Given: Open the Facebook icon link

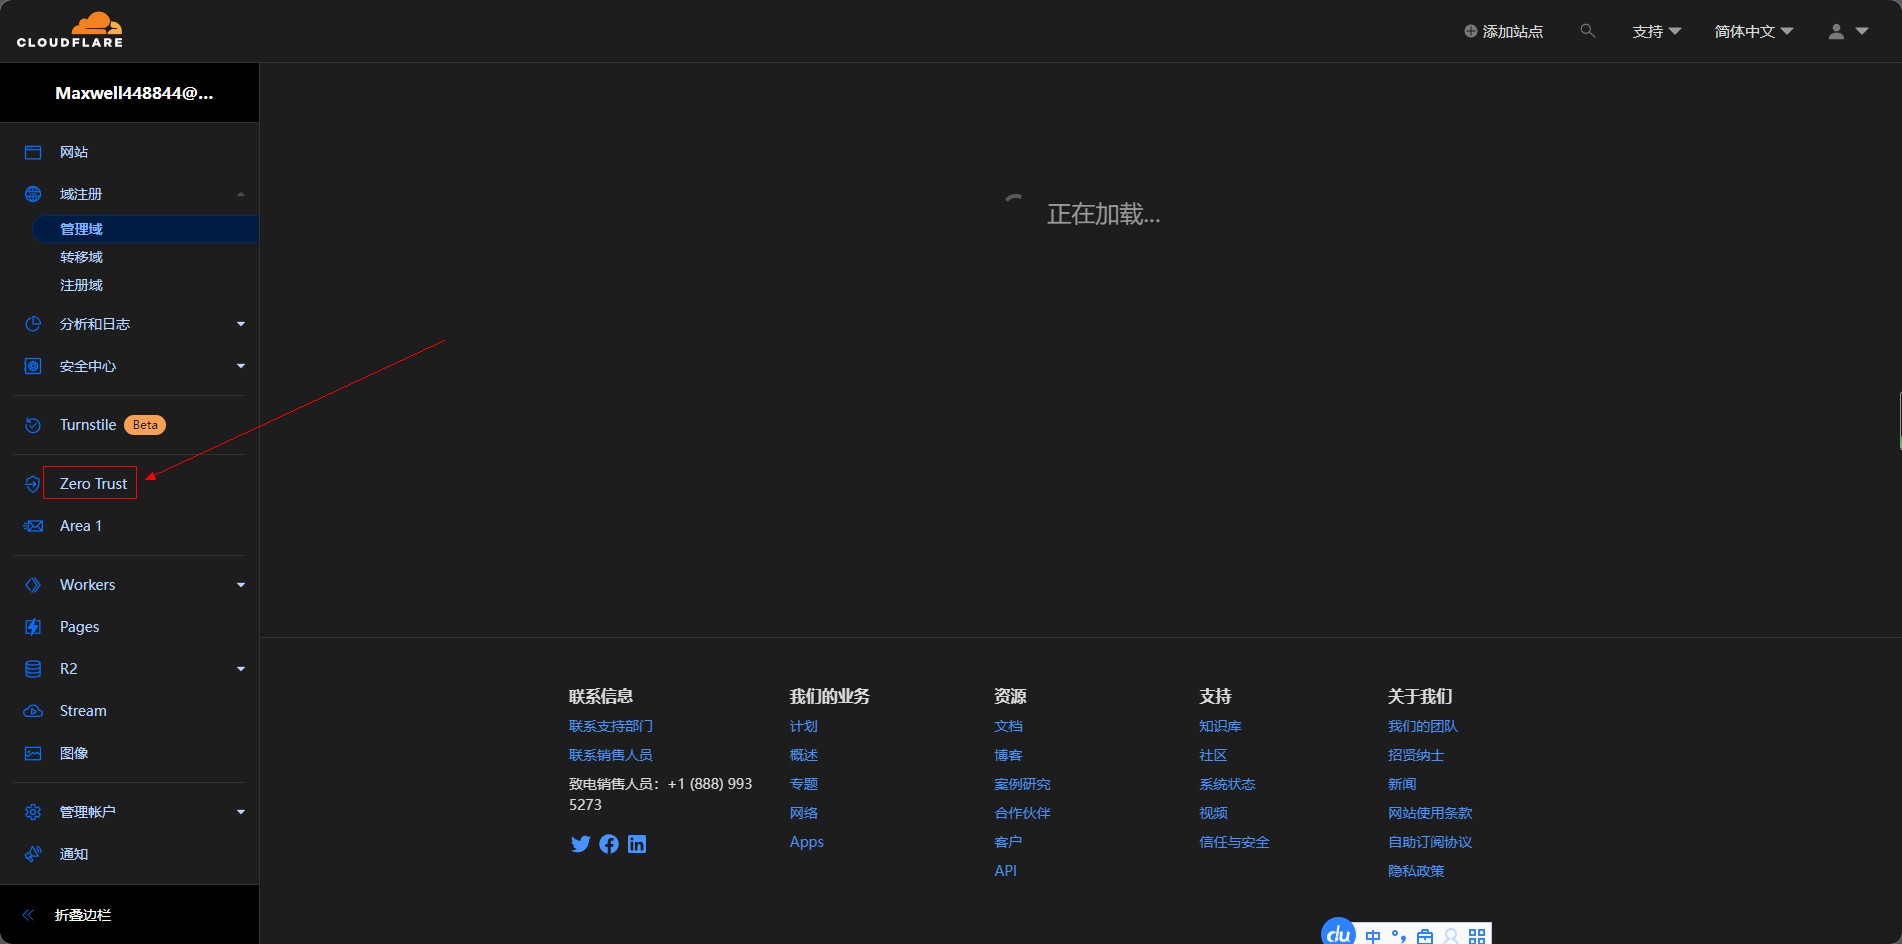Looking at the screenshot, I should click(x=609, y=844).
